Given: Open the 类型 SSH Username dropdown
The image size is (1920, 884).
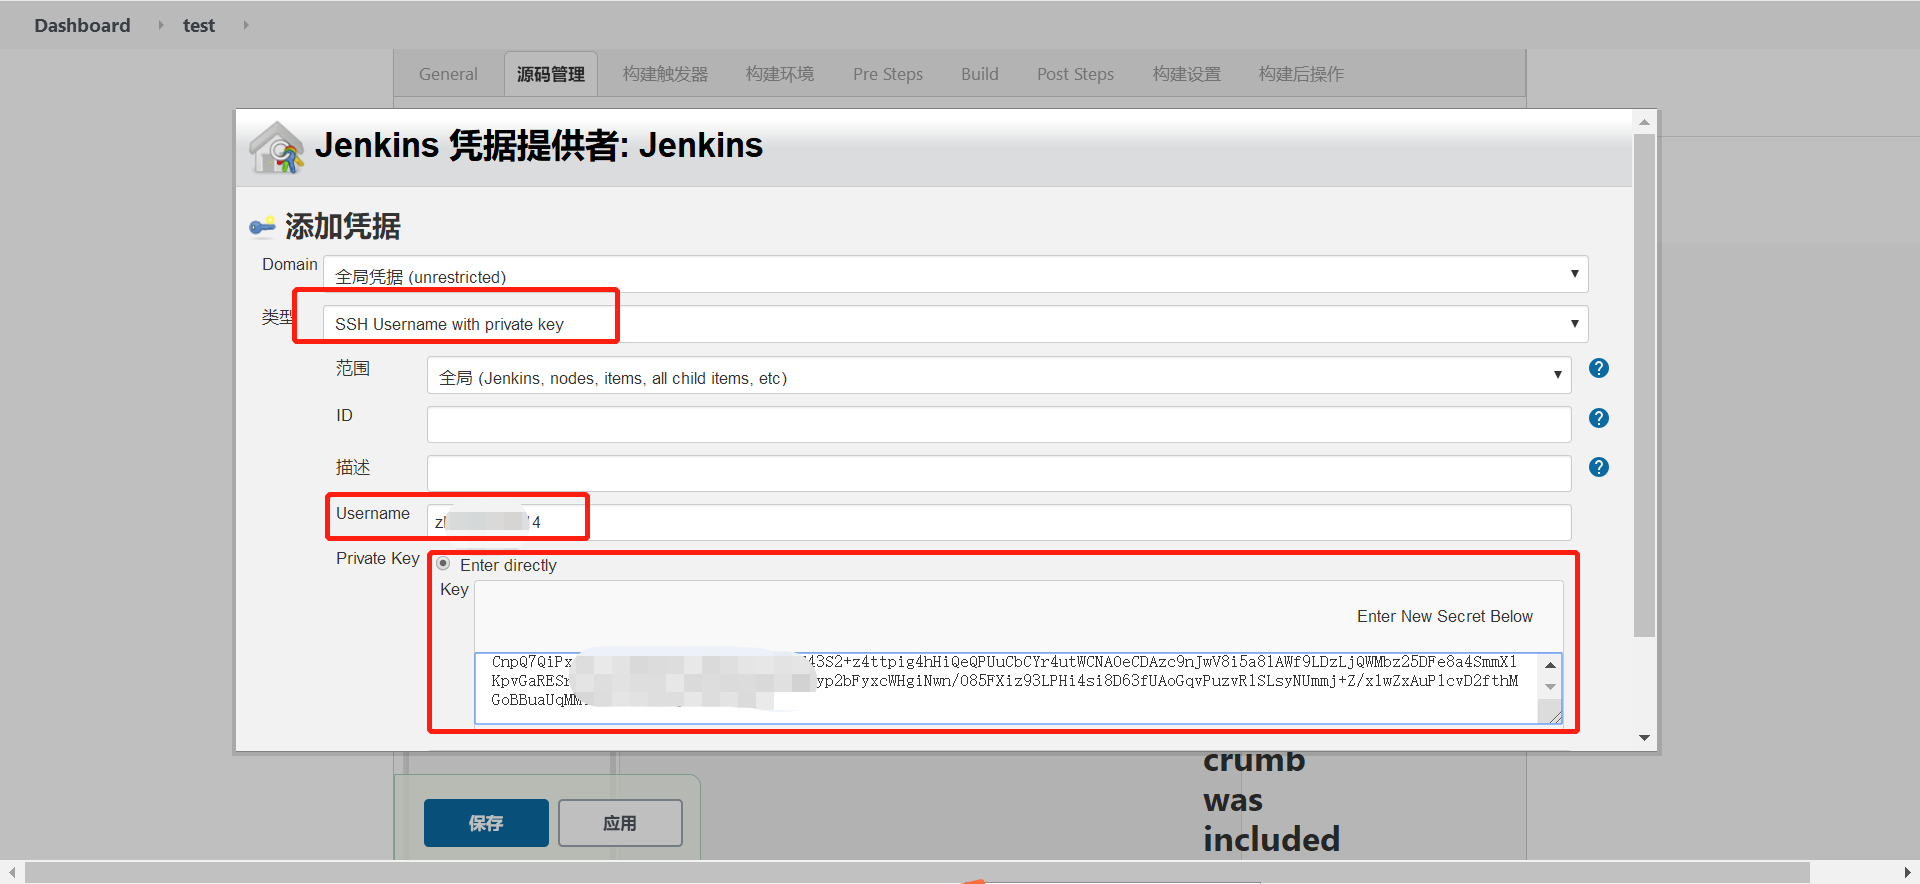Looking at the screenshot, I should [x=956, y=324].
